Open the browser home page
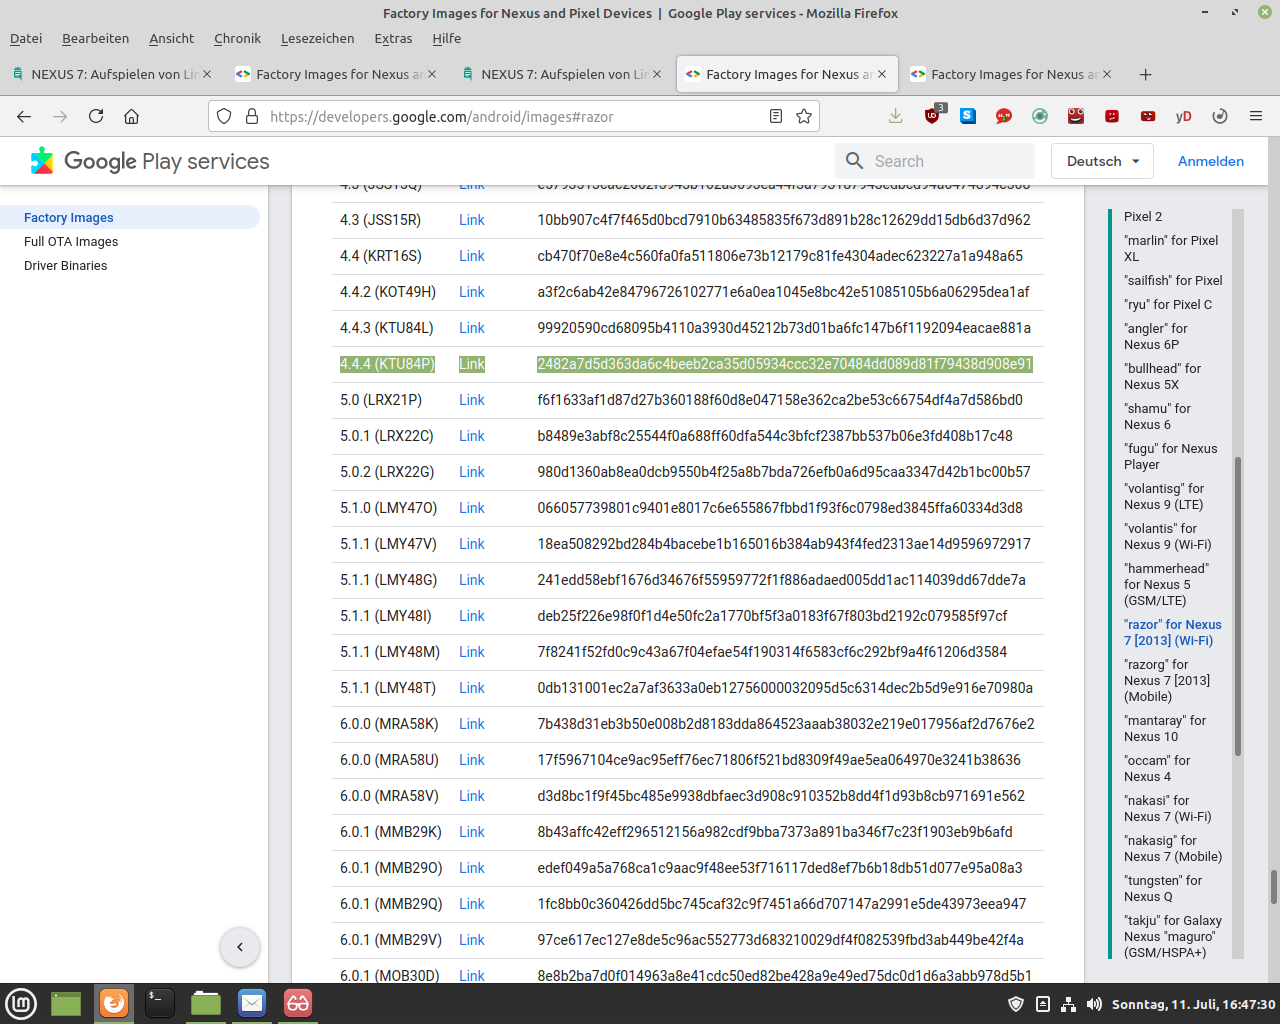This screenshot has width=1280, height=1024. pos(131,116)
